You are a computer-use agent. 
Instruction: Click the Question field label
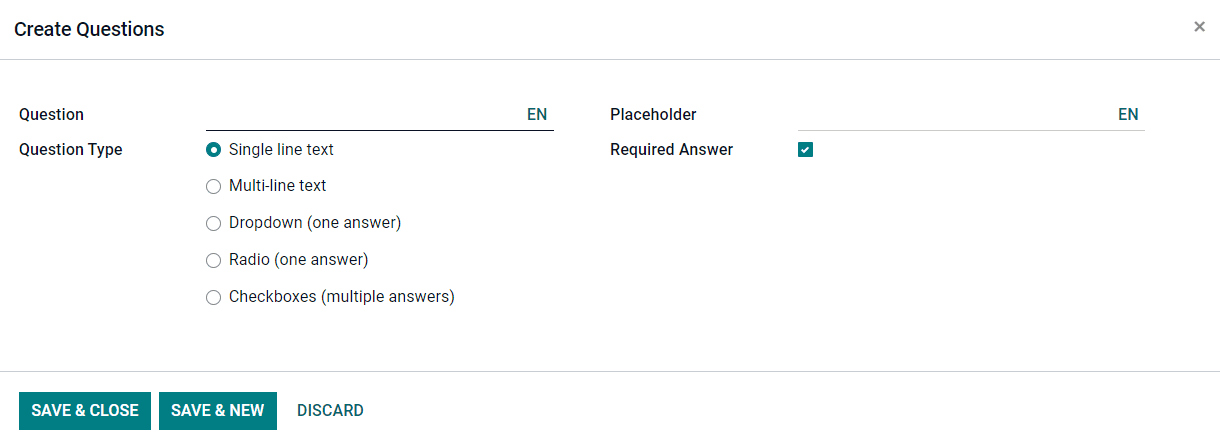pos(51,114)
